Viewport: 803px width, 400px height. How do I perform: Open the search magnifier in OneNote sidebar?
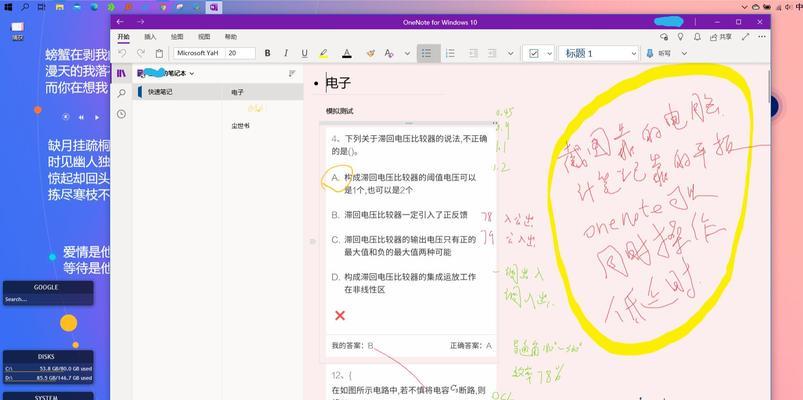(121, 93)
